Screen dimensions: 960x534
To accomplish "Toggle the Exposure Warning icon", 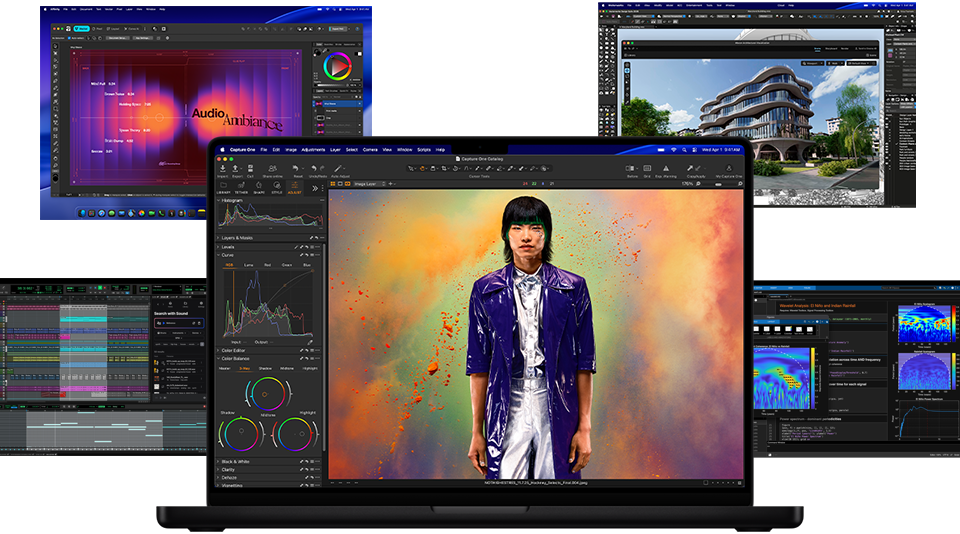I will pyautogui.click(x=666, y=168).
